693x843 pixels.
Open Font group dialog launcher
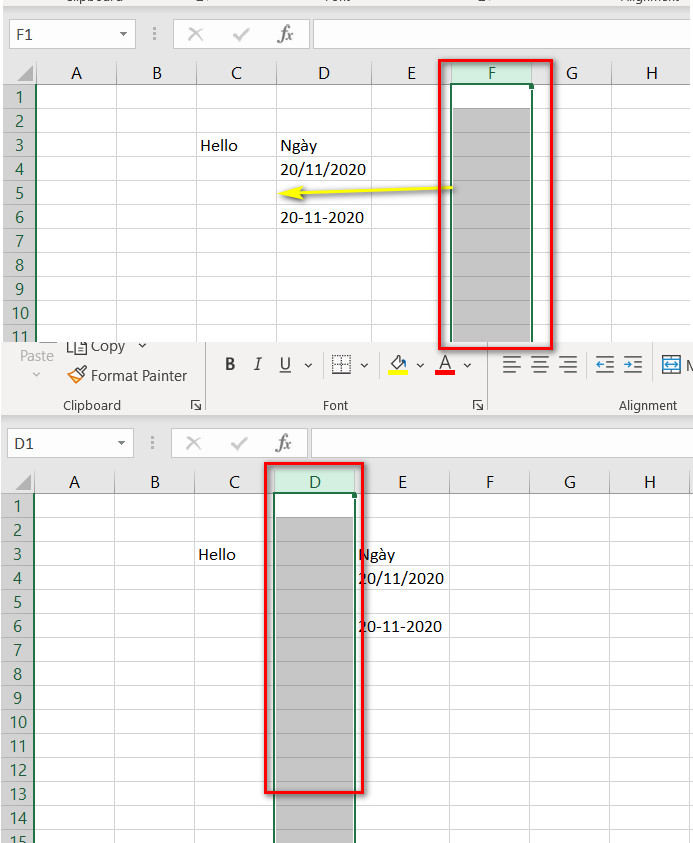point(477,405)
